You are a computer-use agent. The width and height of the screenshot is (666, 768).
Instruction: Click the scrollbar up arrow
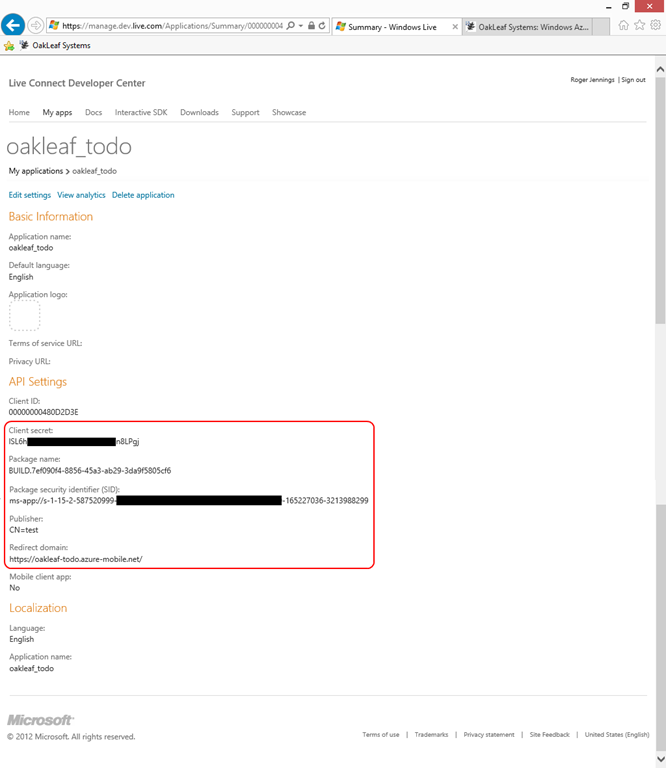[x=660, y=70]
